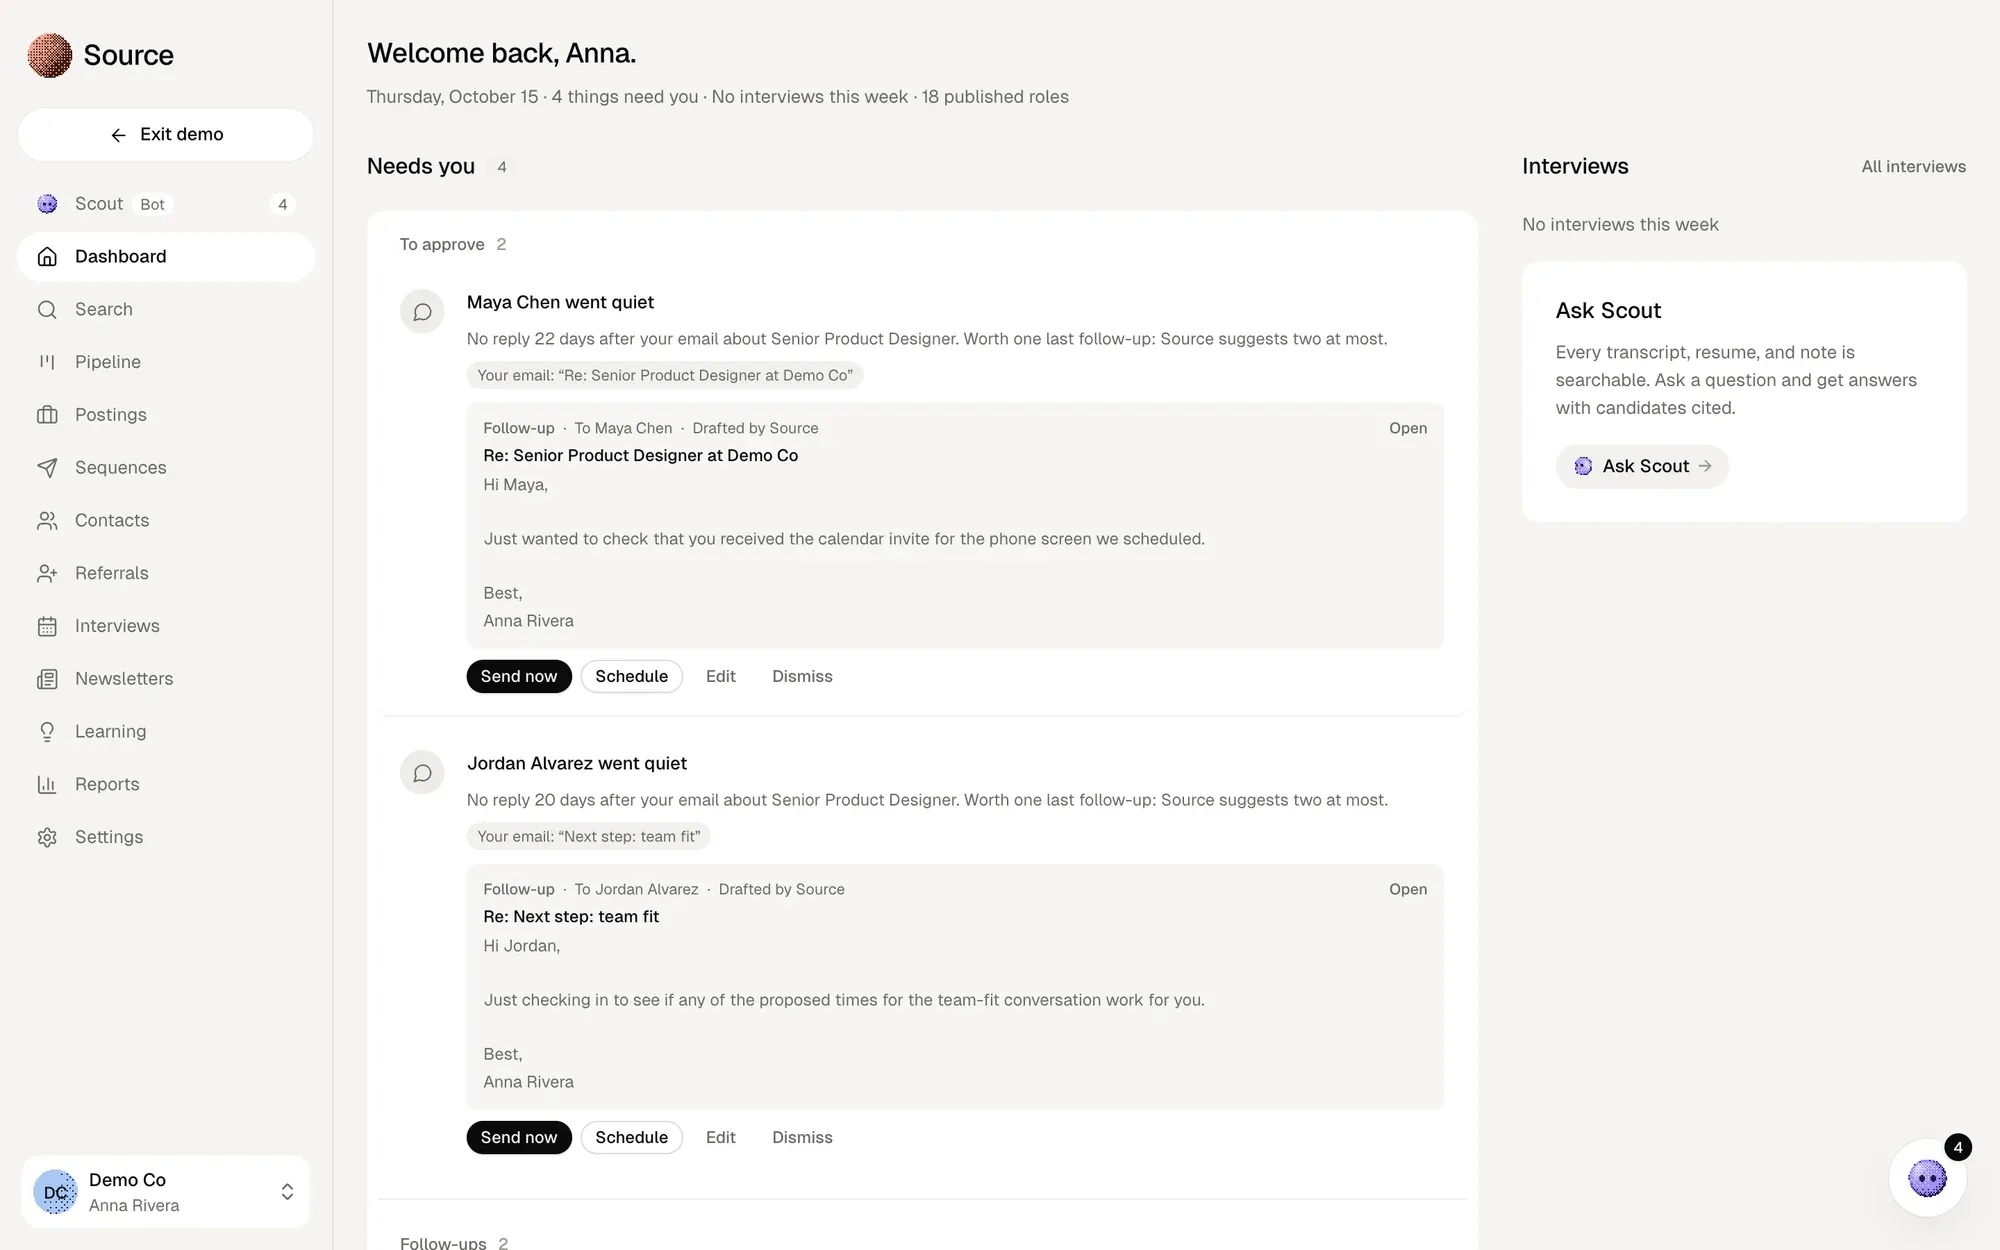Viewport: 2000px width, 1250px height.
Task: Click the Interviews calendar icon
Action: click(47, 626)
